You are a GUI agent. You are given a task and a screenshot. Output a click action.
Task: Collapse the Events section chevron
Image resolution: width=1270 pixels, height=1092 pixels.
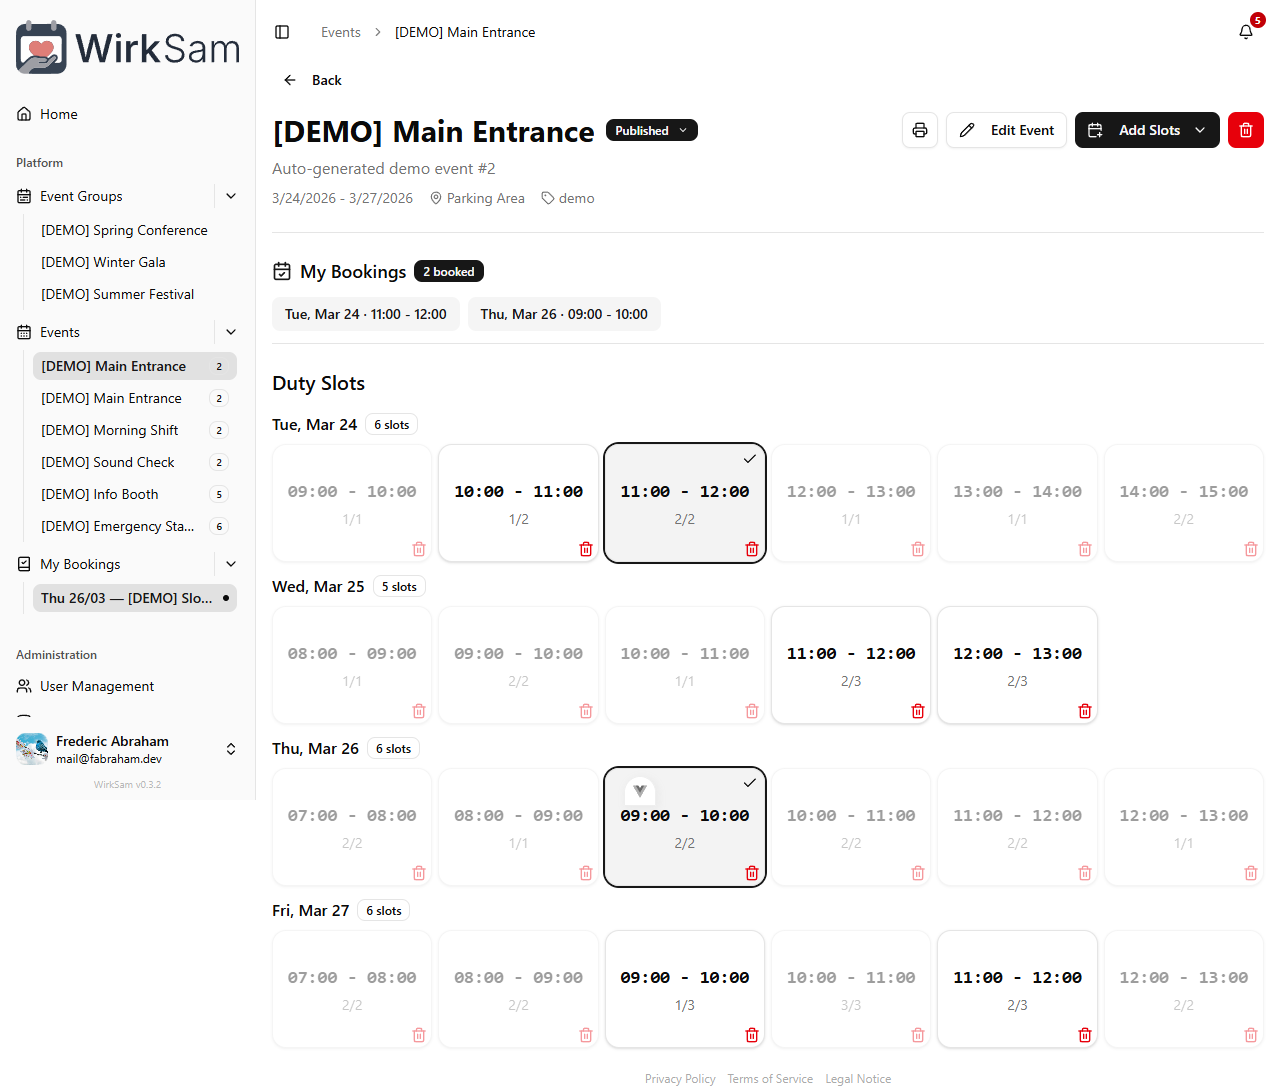[231, 332]
